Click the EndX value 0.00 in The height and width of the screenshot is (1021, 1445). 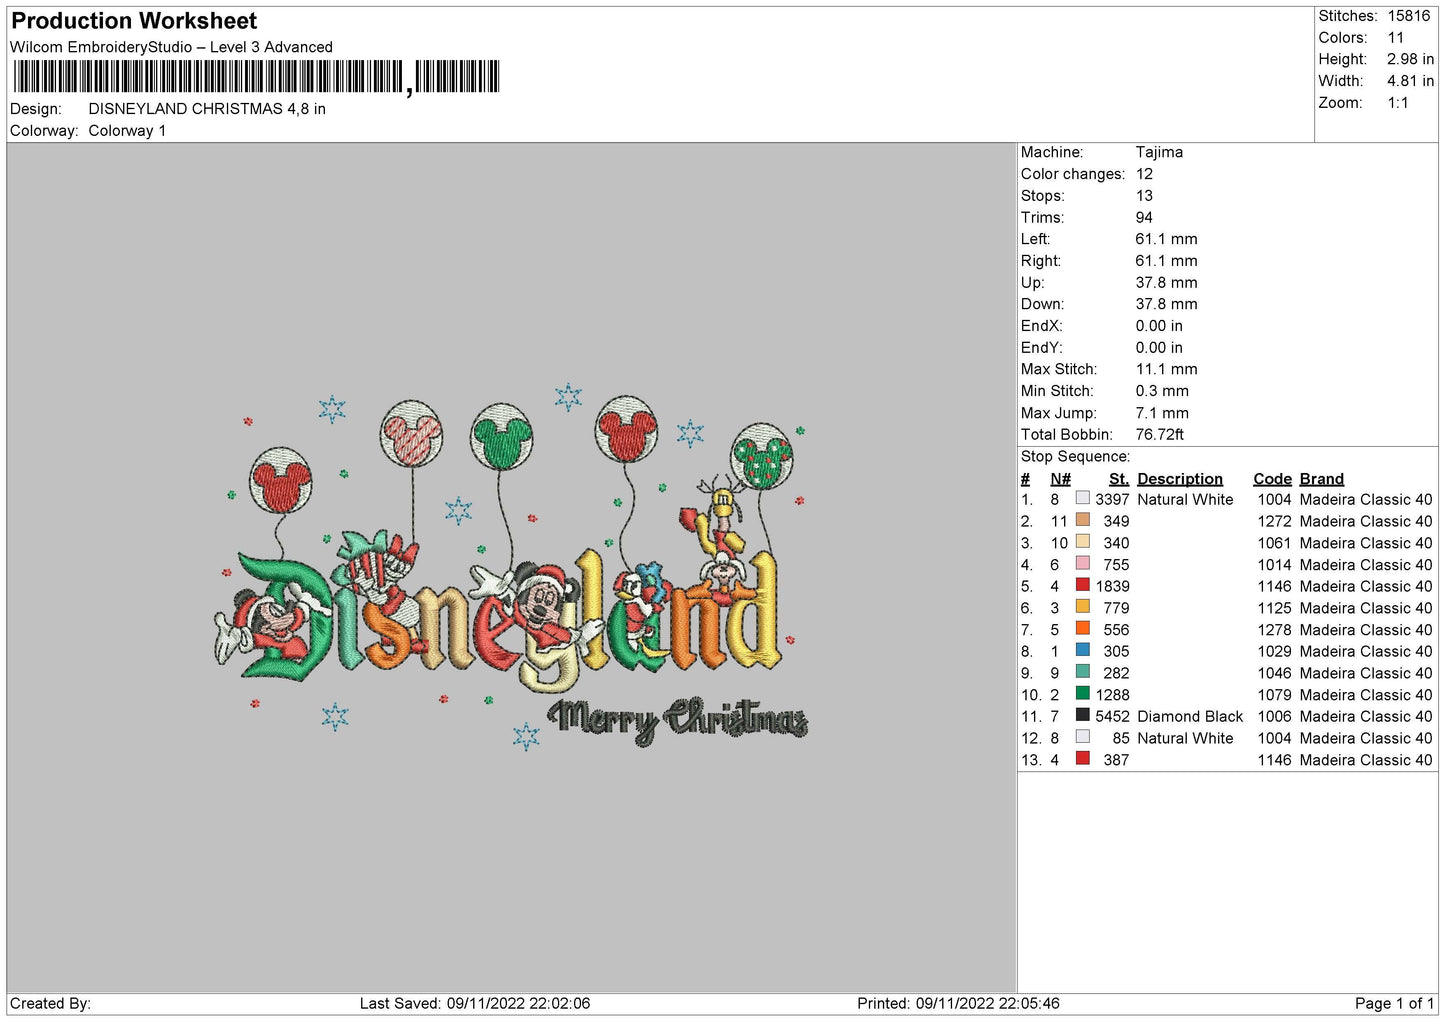click(1159, 326)
